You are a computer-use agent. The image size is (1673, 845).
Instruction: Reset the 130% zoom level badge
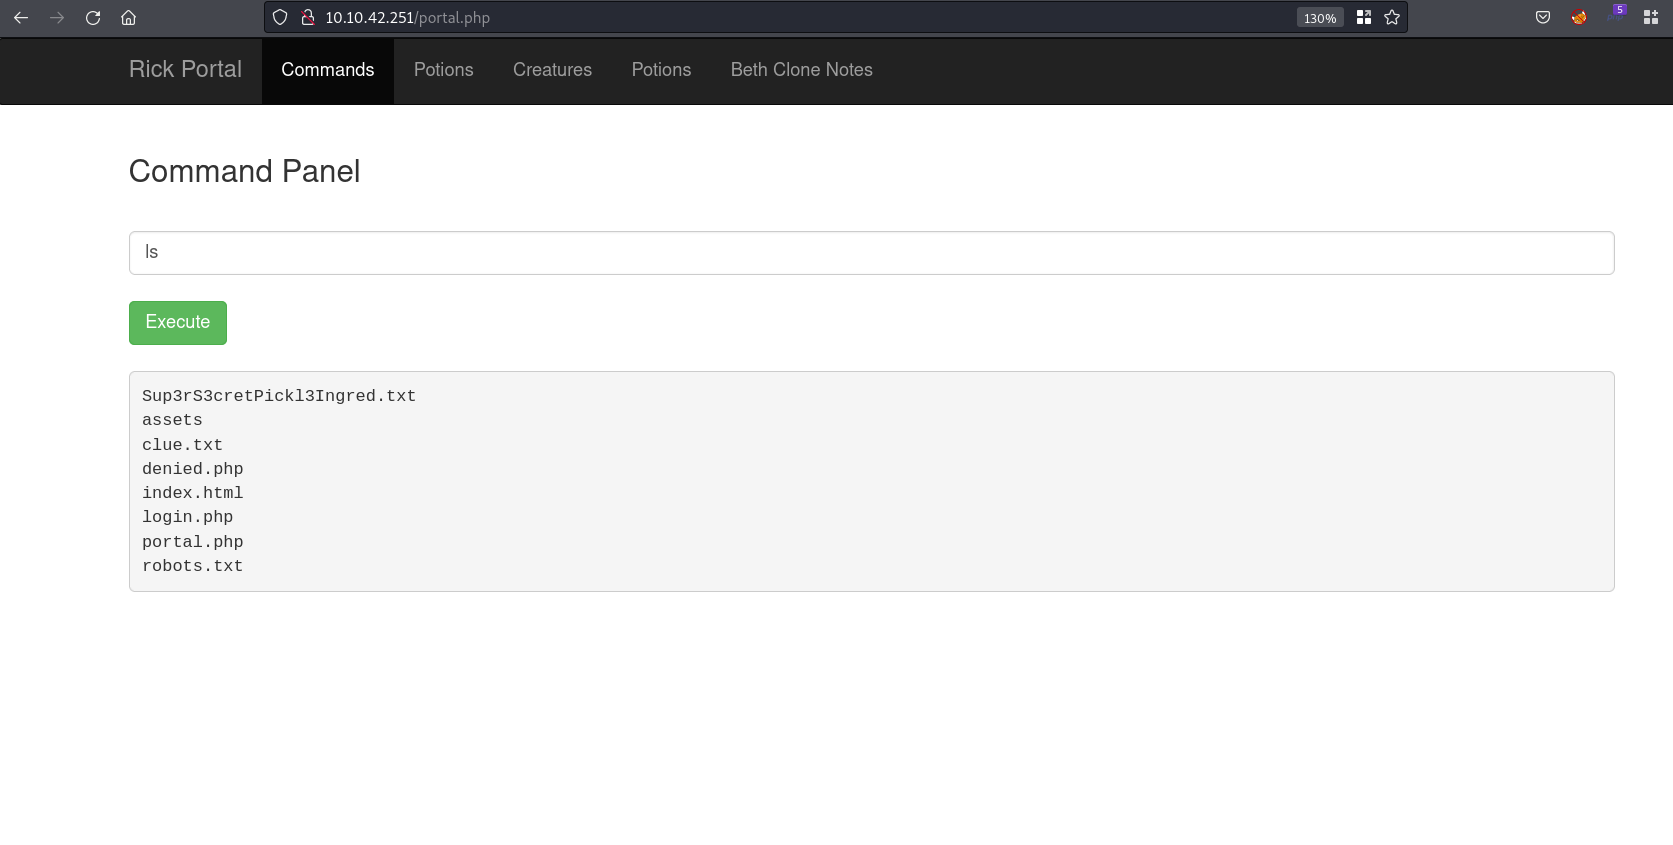pos(1320,18)
